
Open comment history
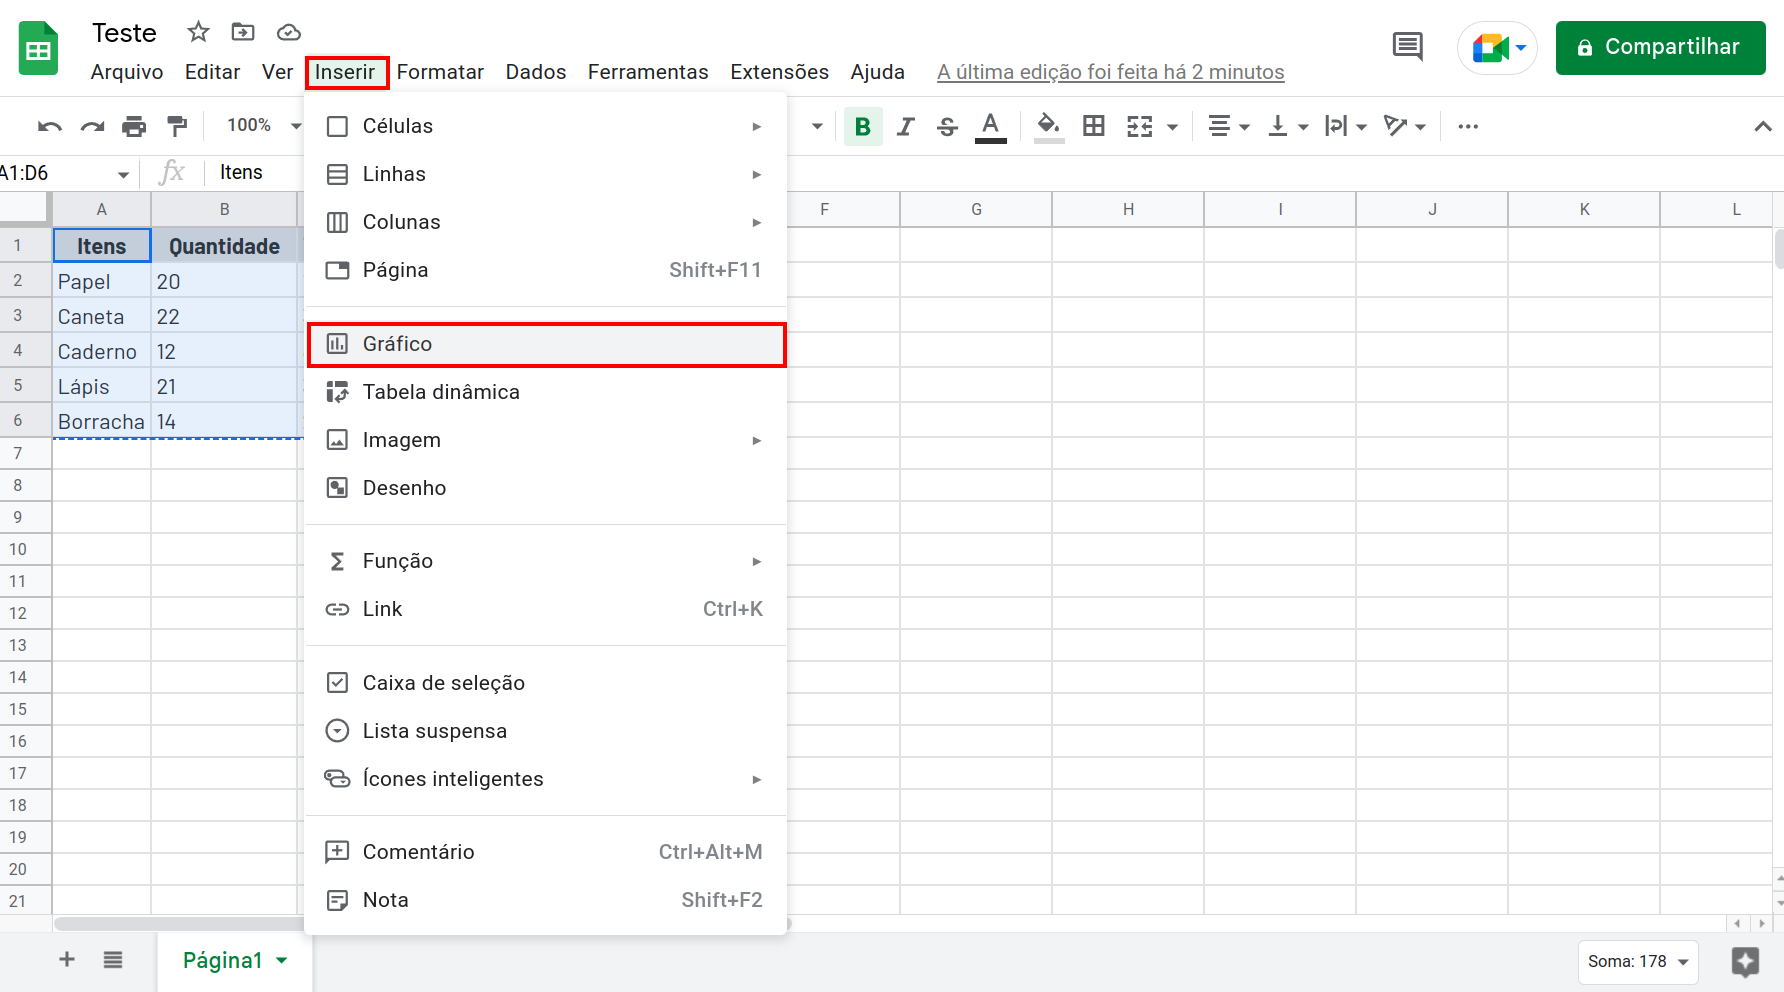click(1406, 47)
